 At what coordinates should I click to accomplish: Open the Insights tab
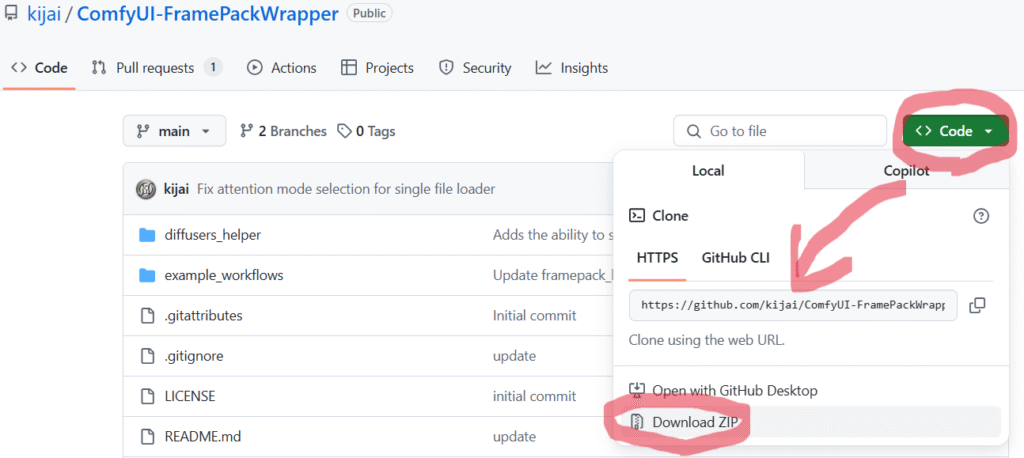571,68
